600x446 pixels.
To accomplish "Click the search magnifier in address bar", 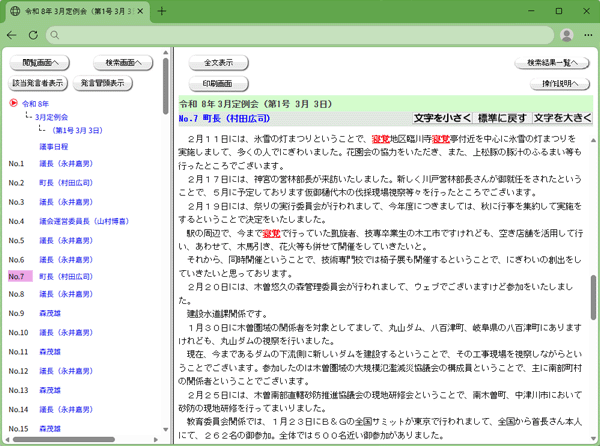I will point(55,35).
